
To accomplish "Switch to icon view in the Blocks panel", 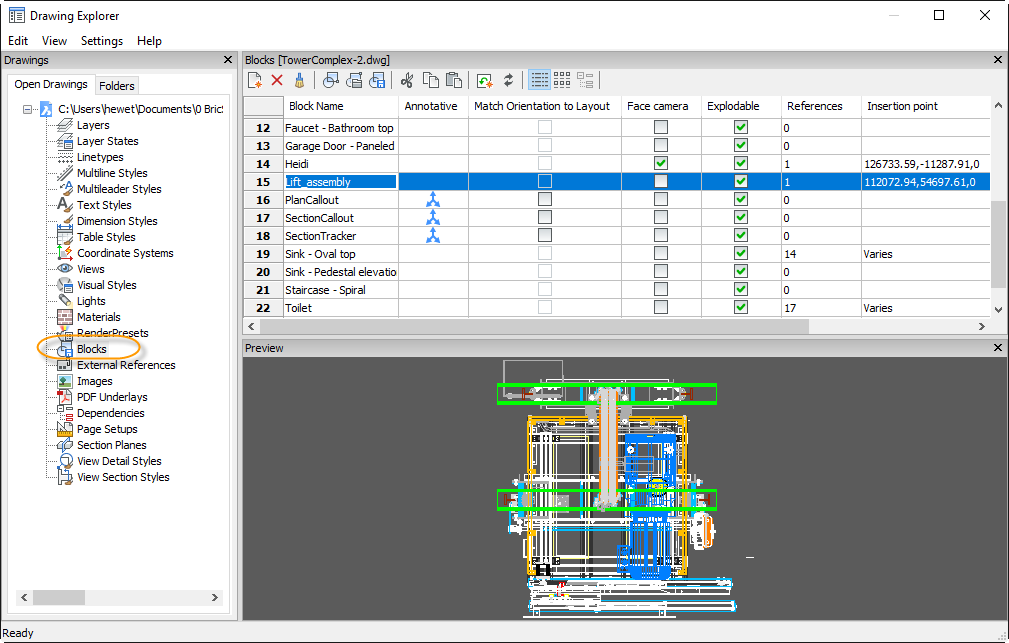I will pos(562,80).
